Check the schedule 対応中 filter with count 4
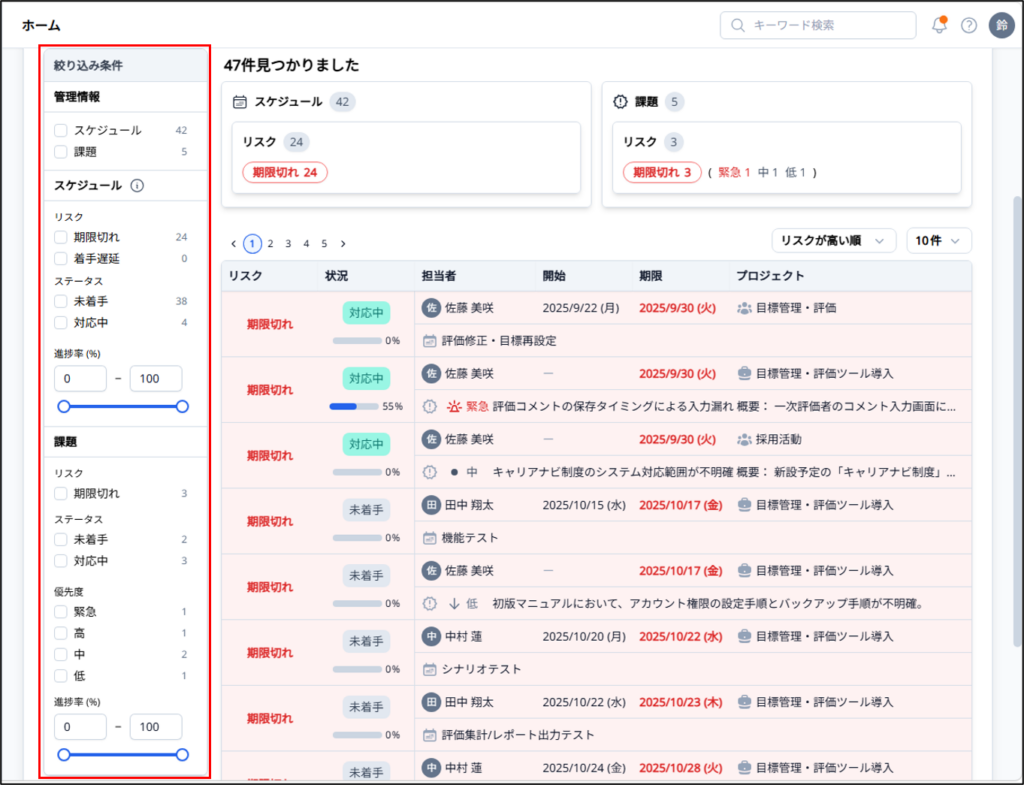 point(61,323)
